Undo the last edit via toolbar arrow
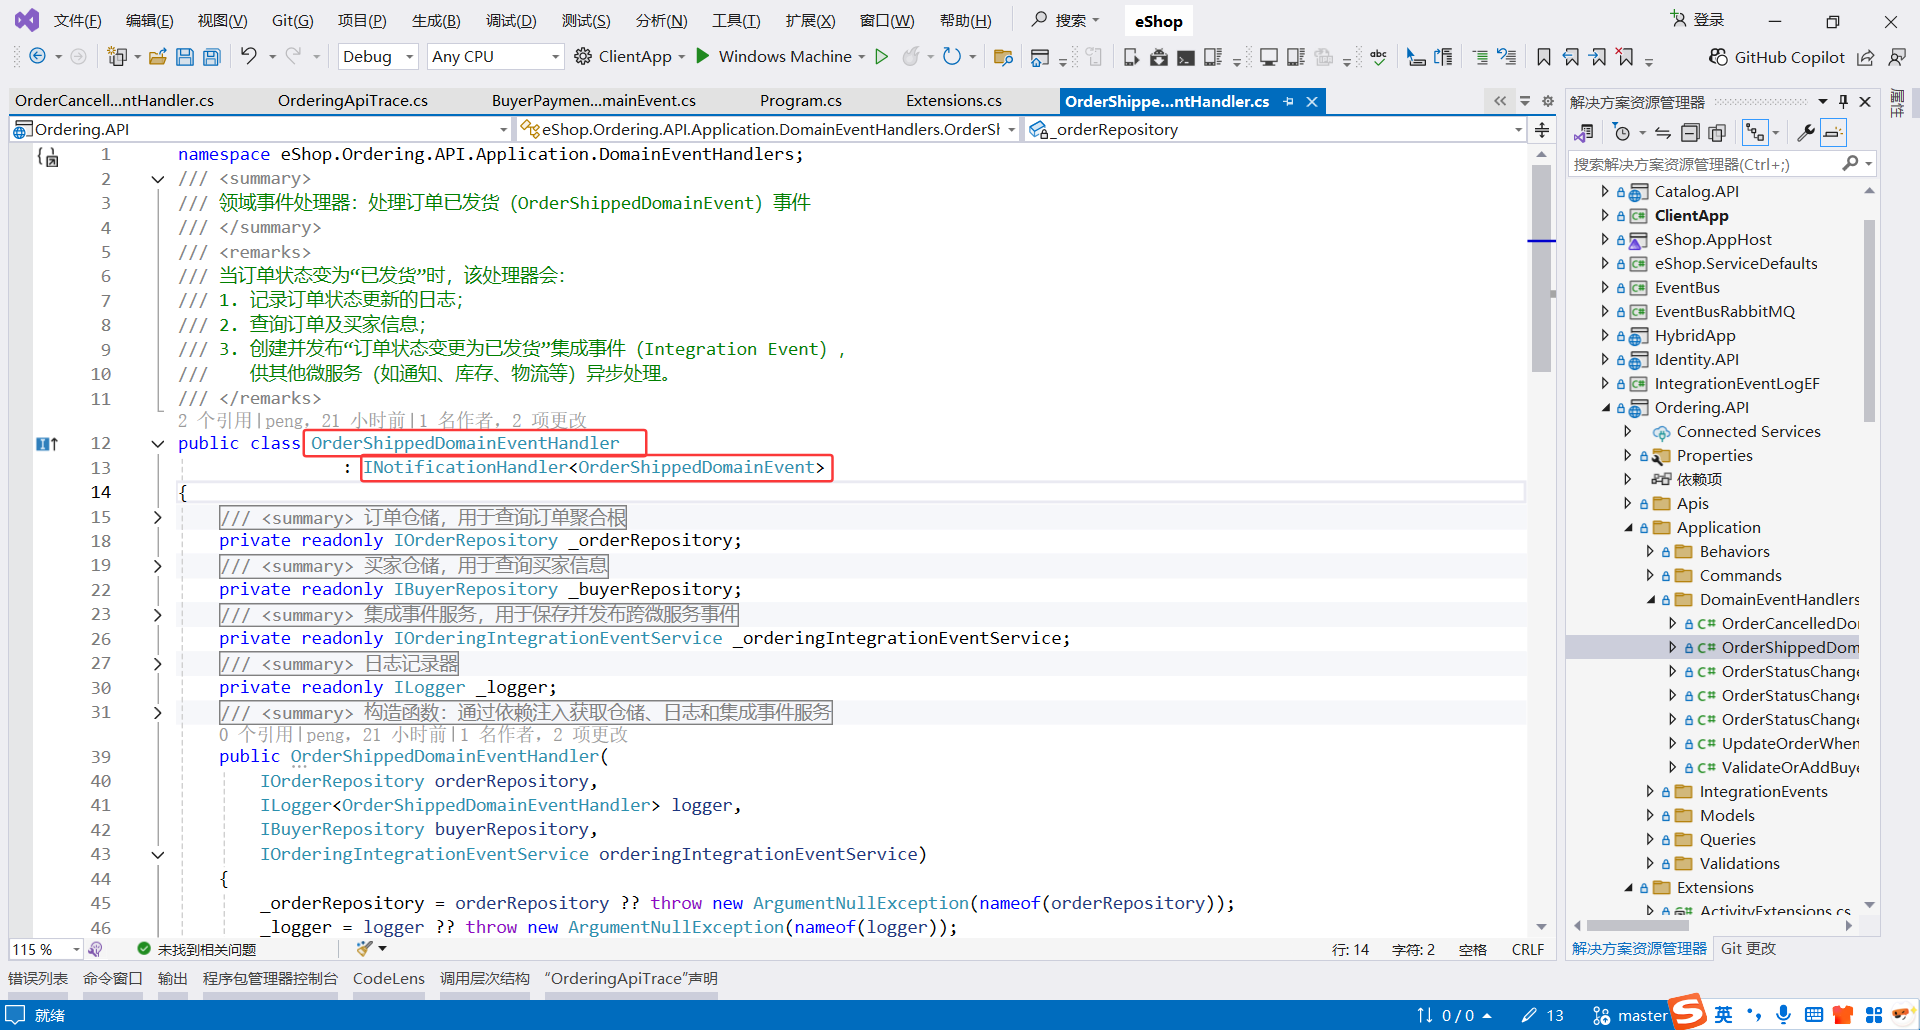The height and width of the screenshot is (1030, 1920). (249, 56)
